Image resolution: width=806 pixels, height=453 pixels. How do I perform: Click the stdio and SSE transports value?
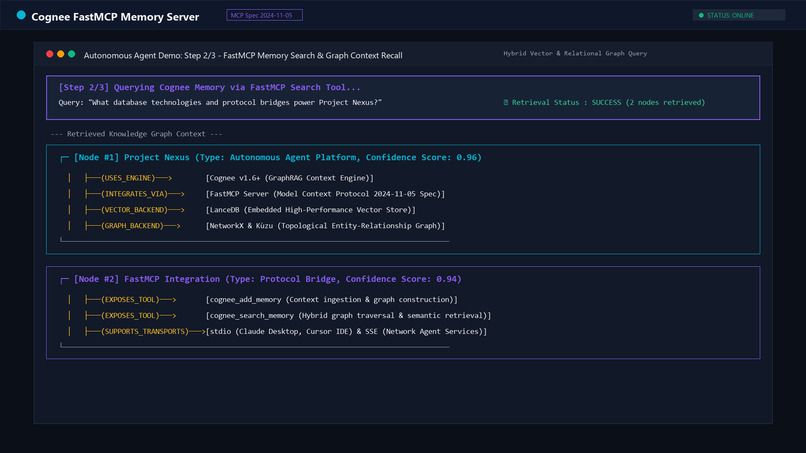(346, 331)
